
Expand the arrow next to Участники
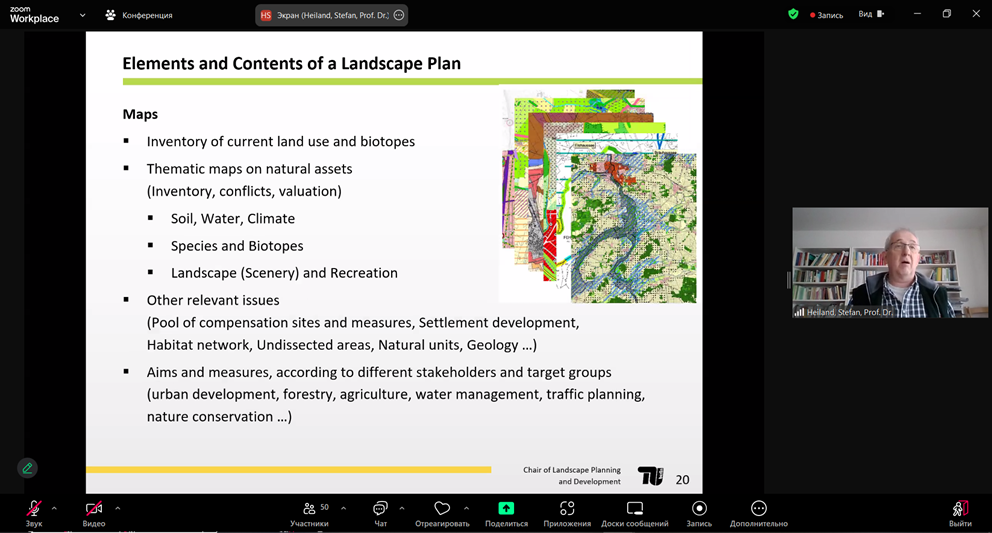[x=343, y=508]
